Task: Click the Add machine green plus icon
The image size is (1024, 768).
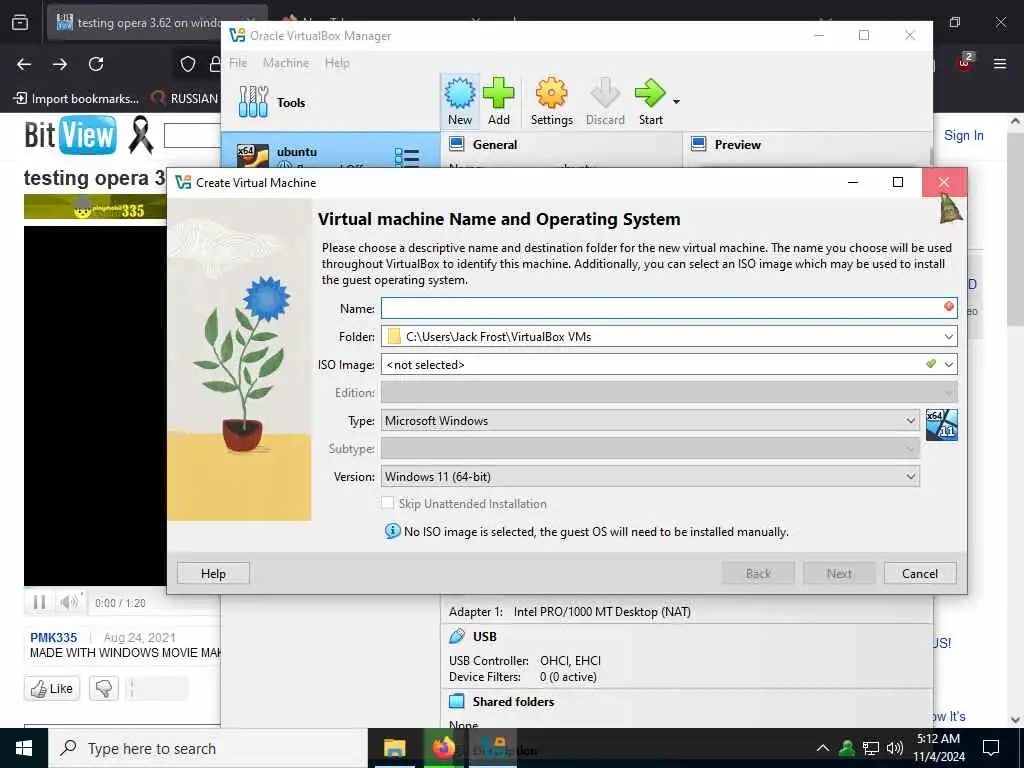Action: click(498, 93)
